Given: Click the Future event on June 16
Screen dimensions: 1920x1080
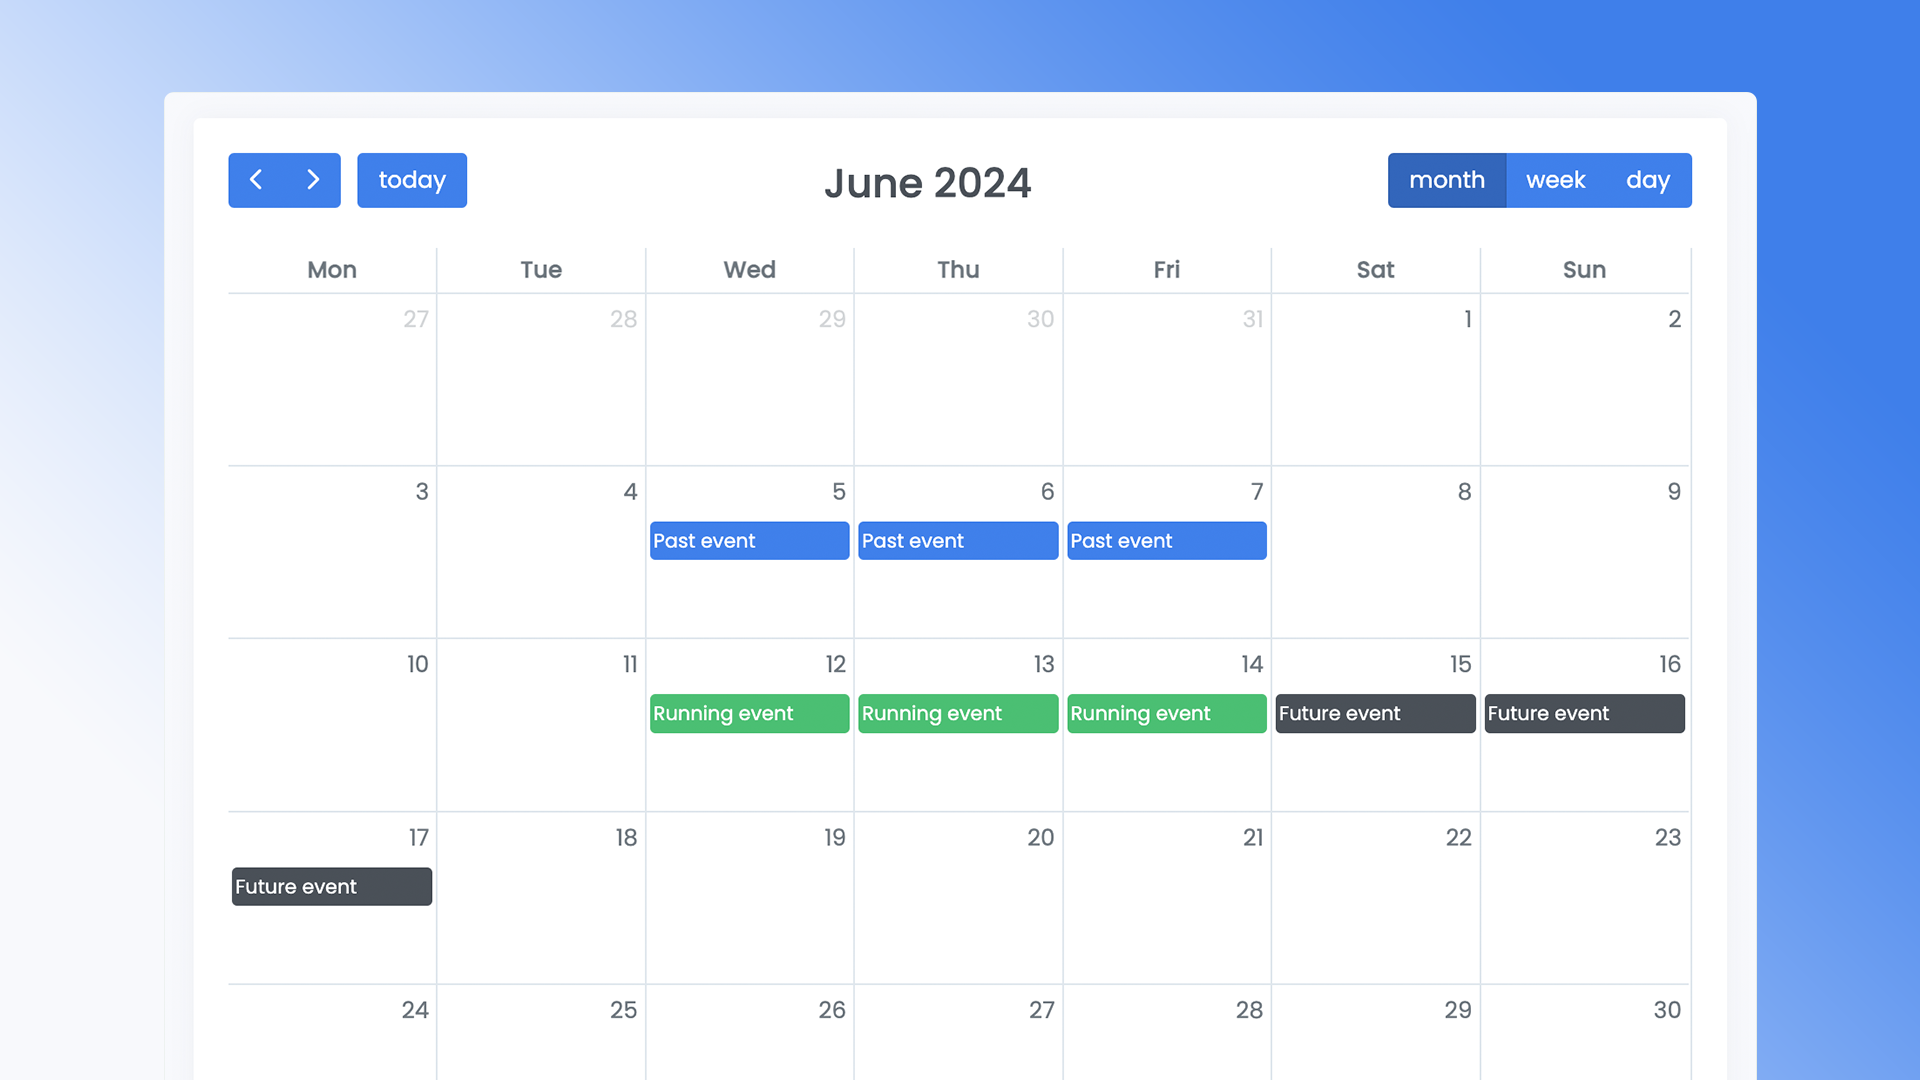Looking at the screenshot, I should point(1582,713).
